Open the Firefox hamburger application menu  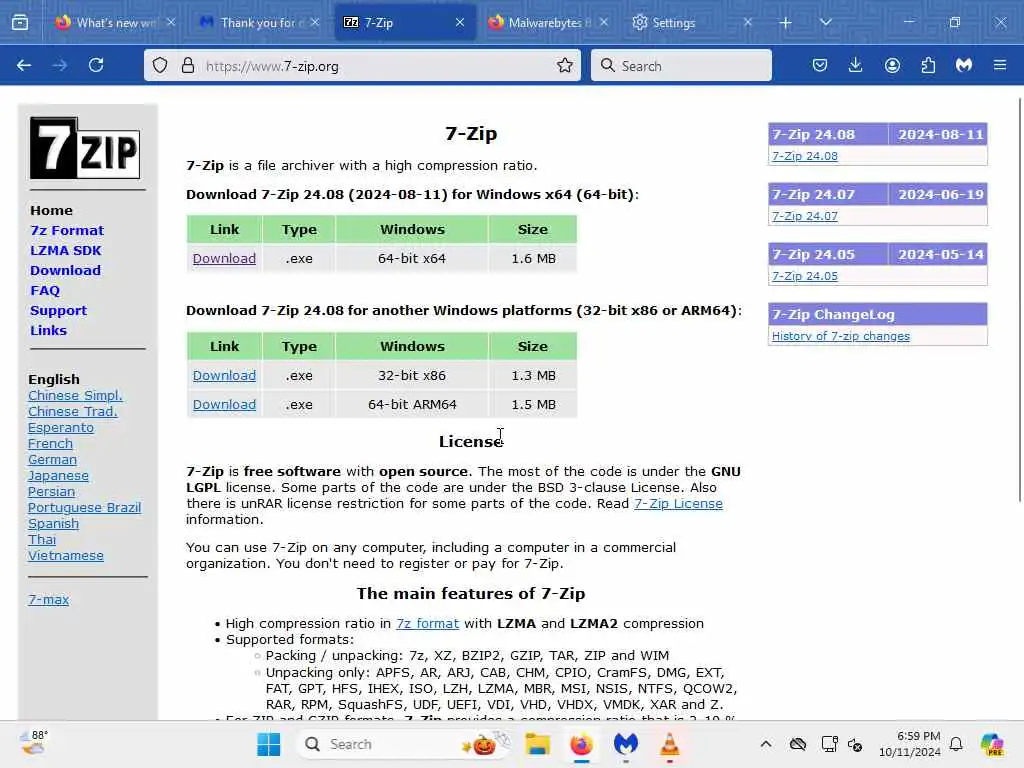coord(1000,65)
